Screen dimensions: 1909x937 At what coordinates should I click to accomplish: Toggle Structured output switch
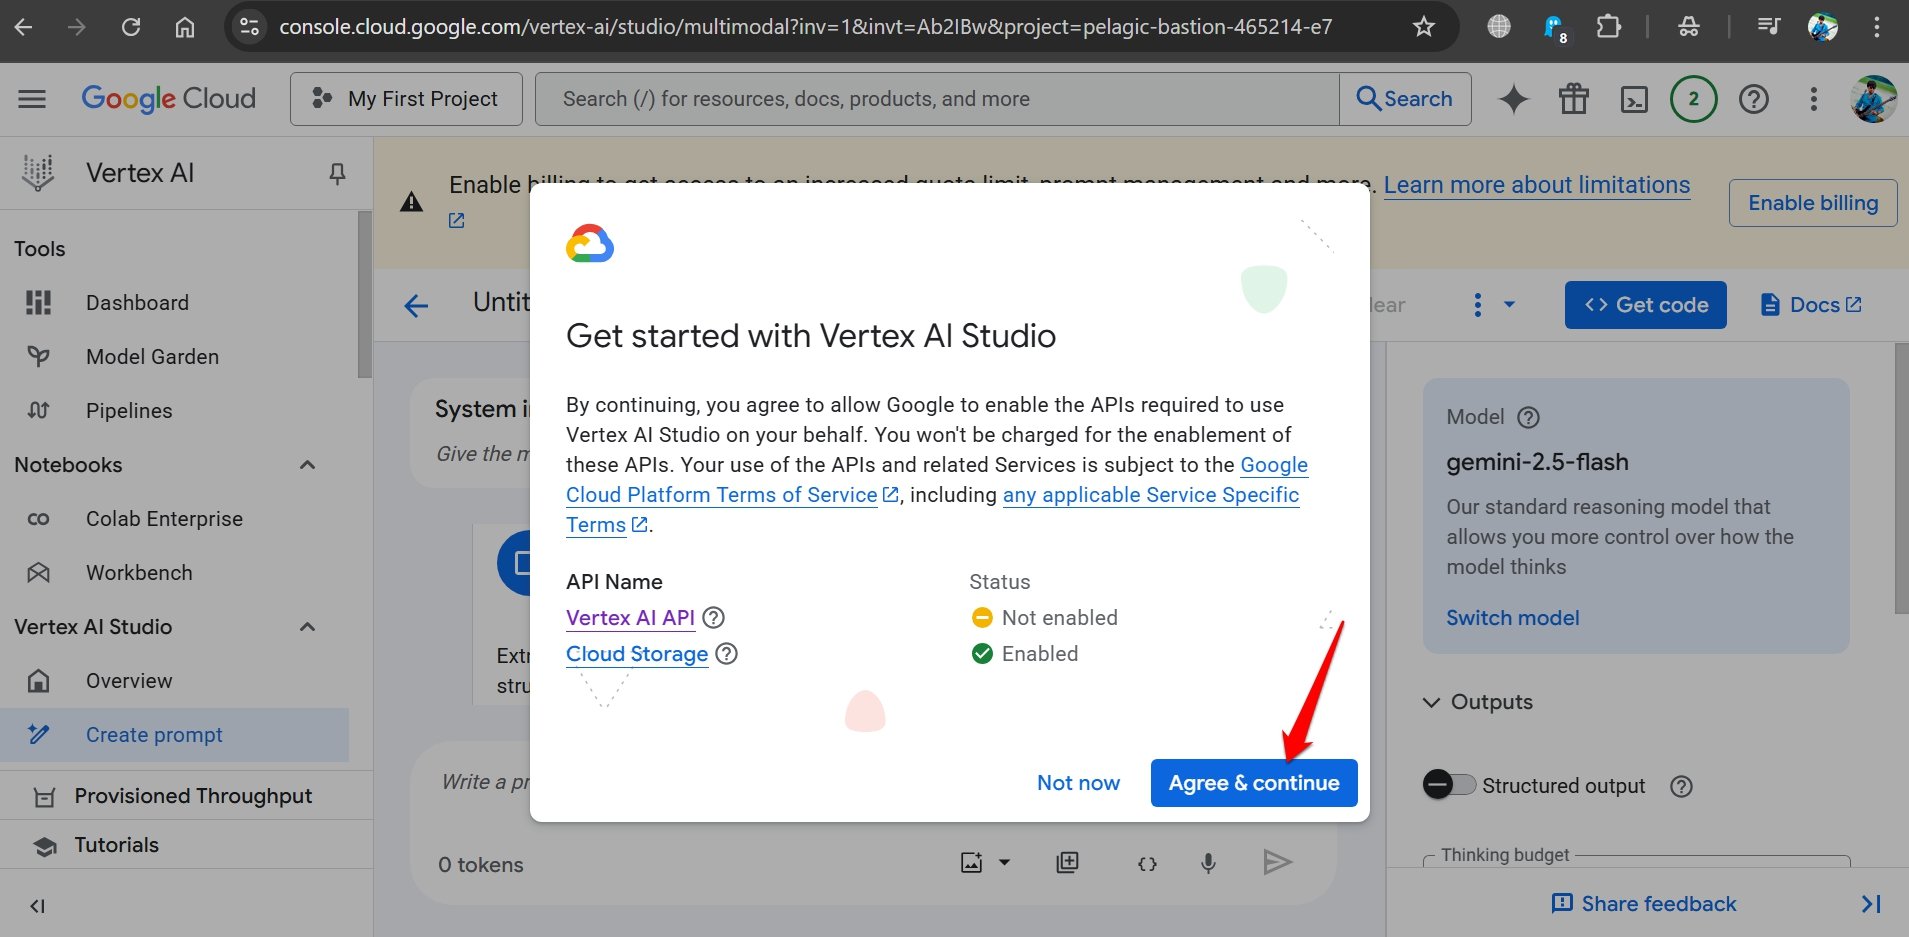(x=1449, y=785)
